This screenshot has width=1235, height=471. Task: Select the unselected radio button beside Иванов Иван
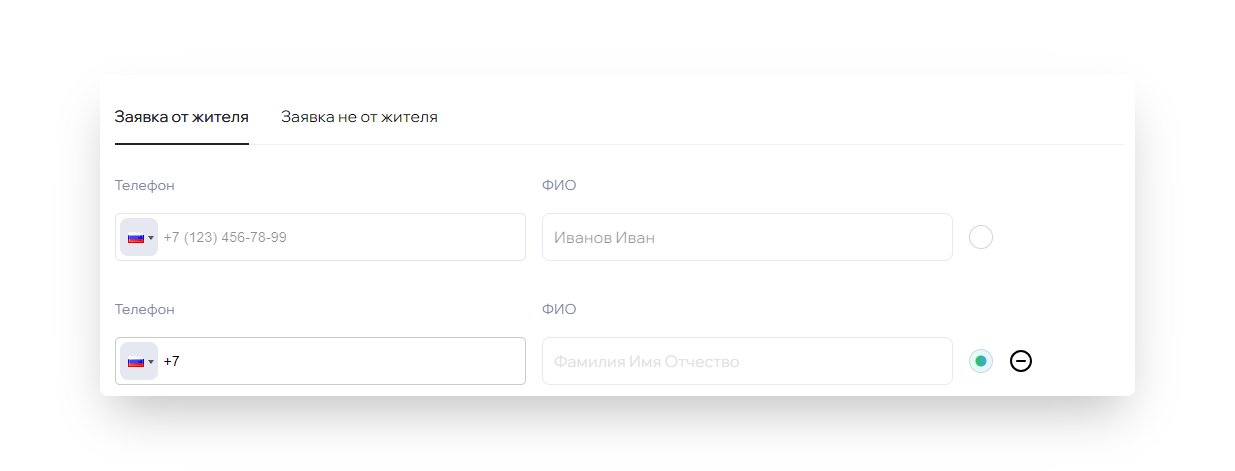click(981, 237)
